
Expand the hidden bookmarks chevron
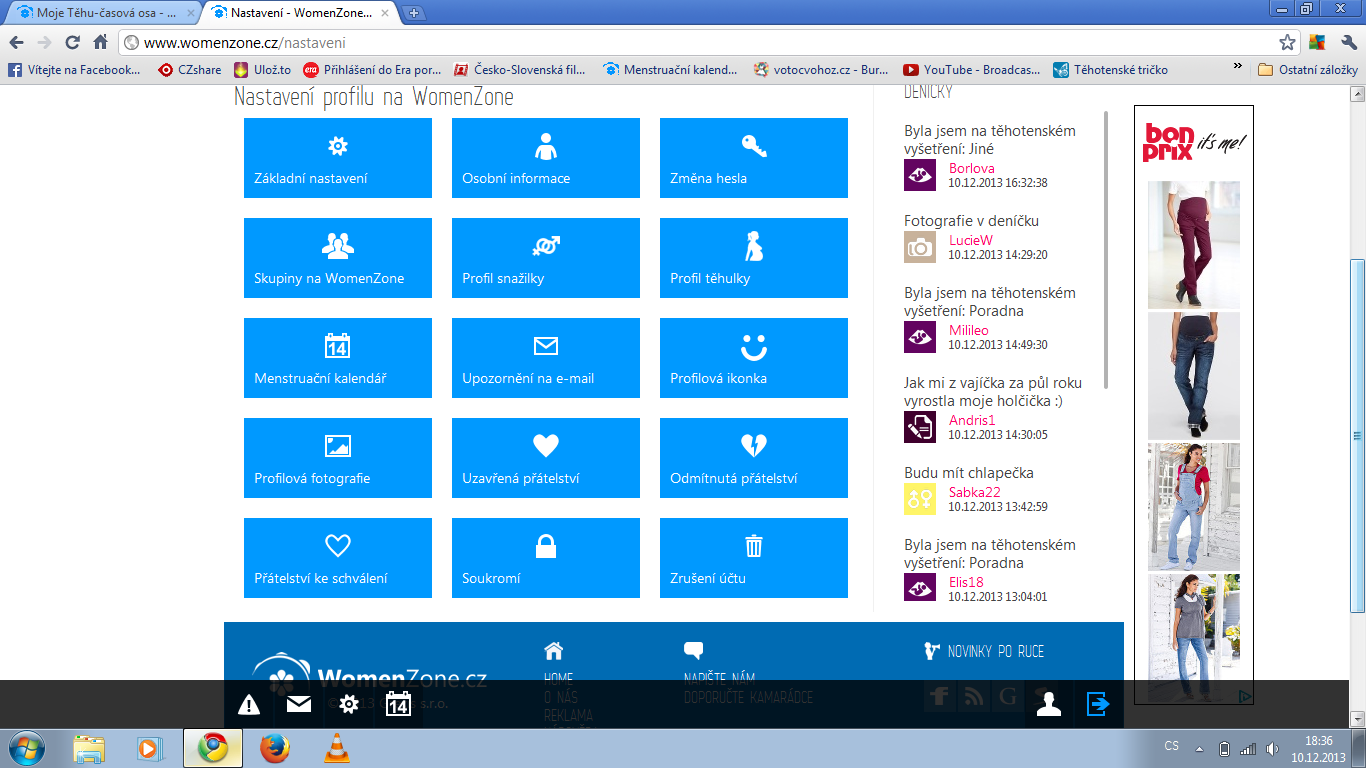(x=1238, y=67)
